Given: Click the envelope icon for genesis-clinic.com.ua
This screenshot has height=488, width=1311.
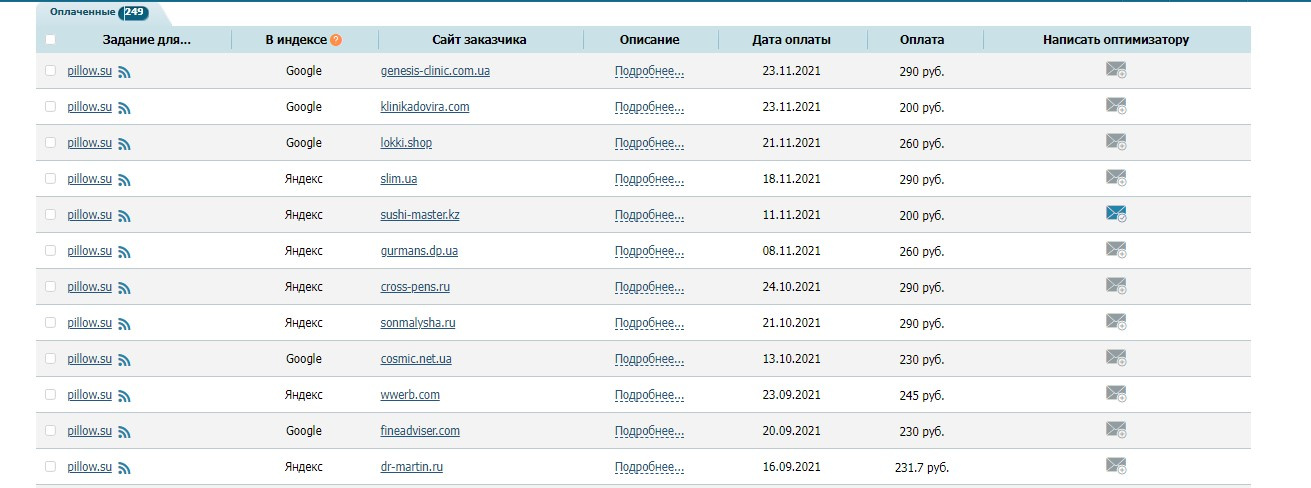Looking at the screenshot, I should tap(1116, 70).
